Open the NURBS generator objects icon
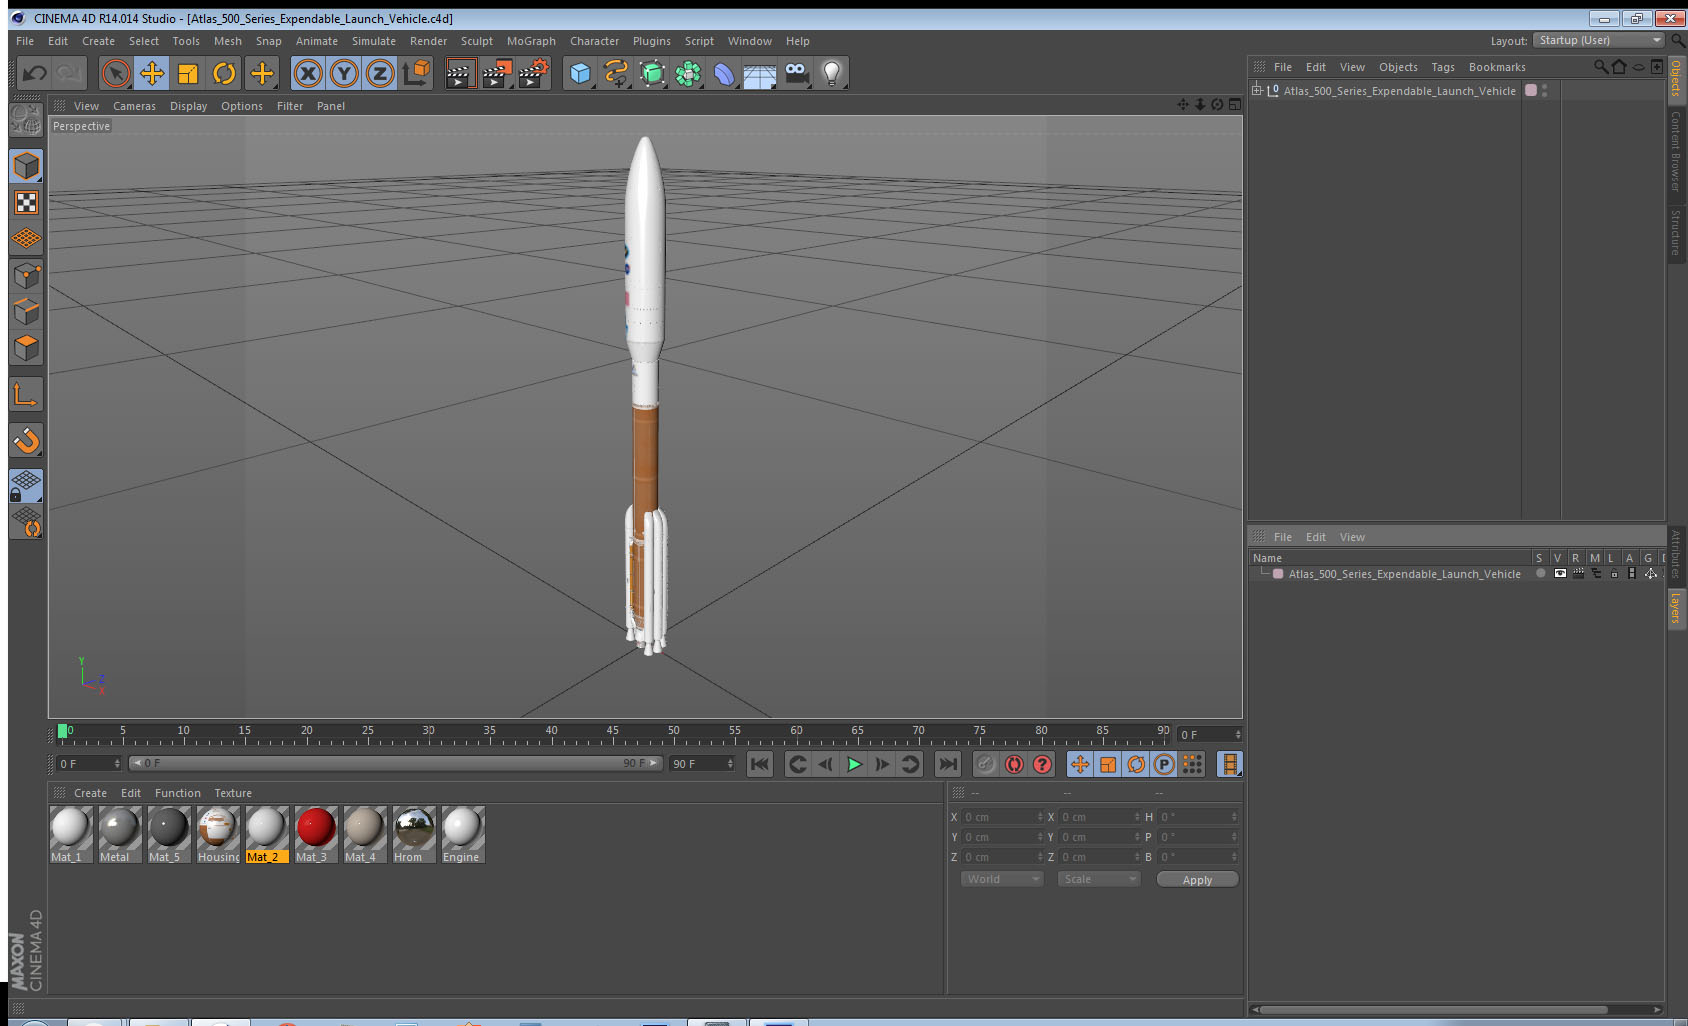Viewport: 1688px width, 1026px height. coord(652,73)
